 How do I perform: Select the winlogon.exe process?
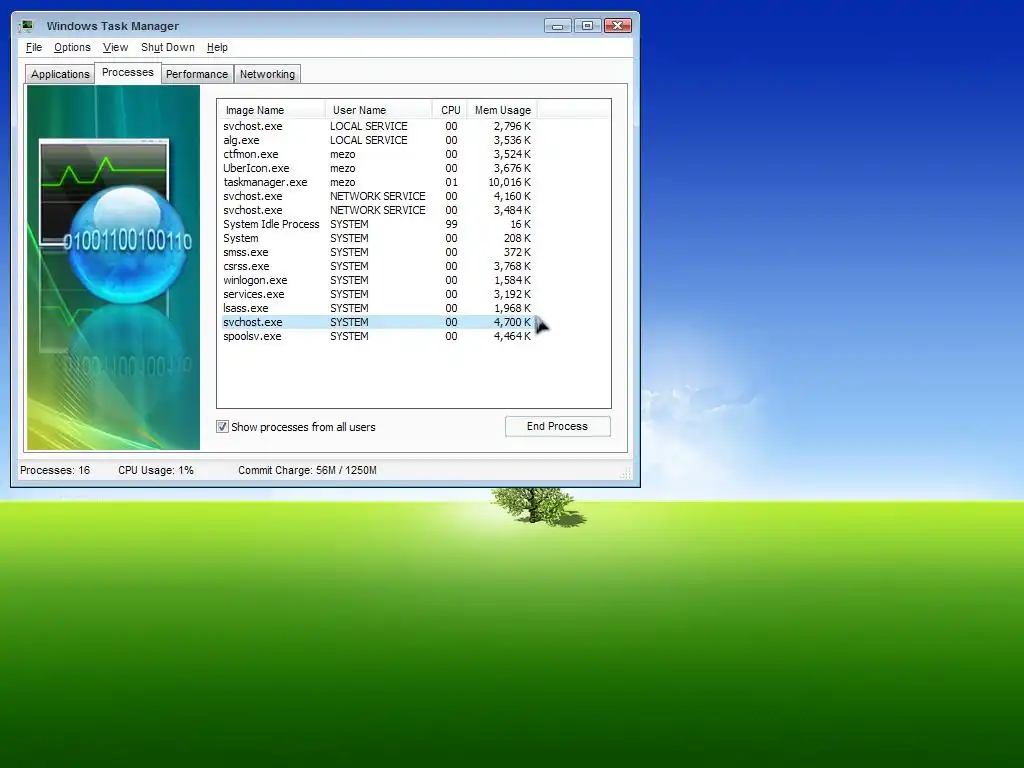click(x=377, y=280)
